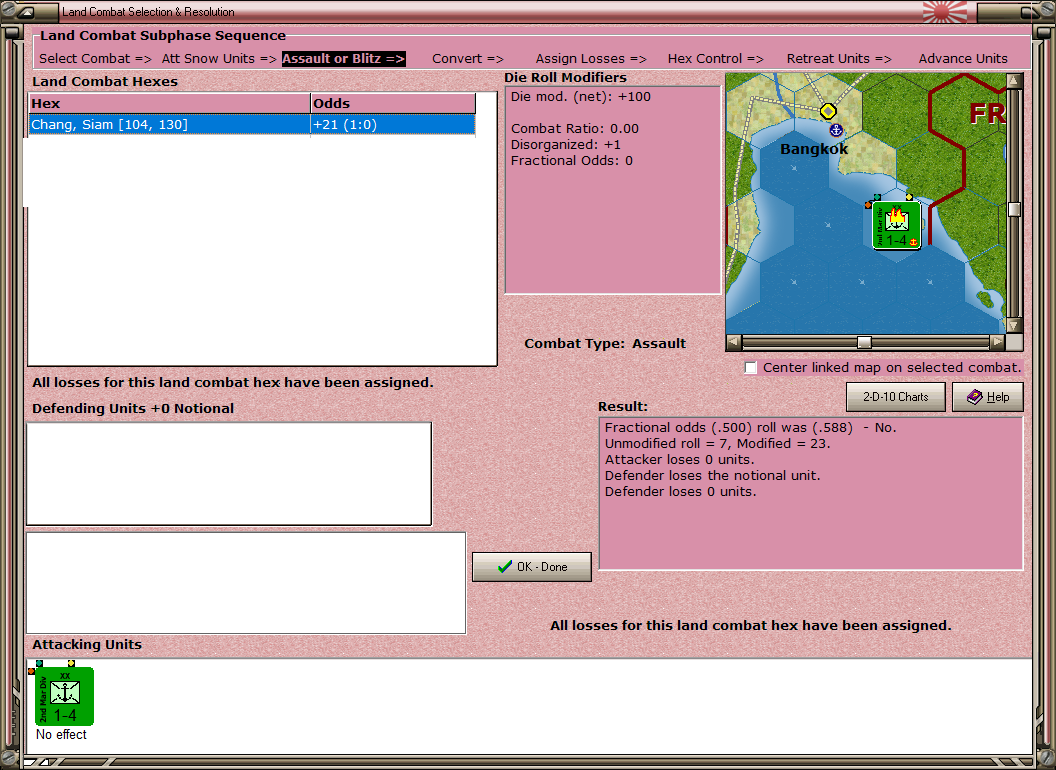The height and width of the screenshot is (770, 1056).
Task: Click the map's horizontal scrollbar thumb
Action: 864,342
